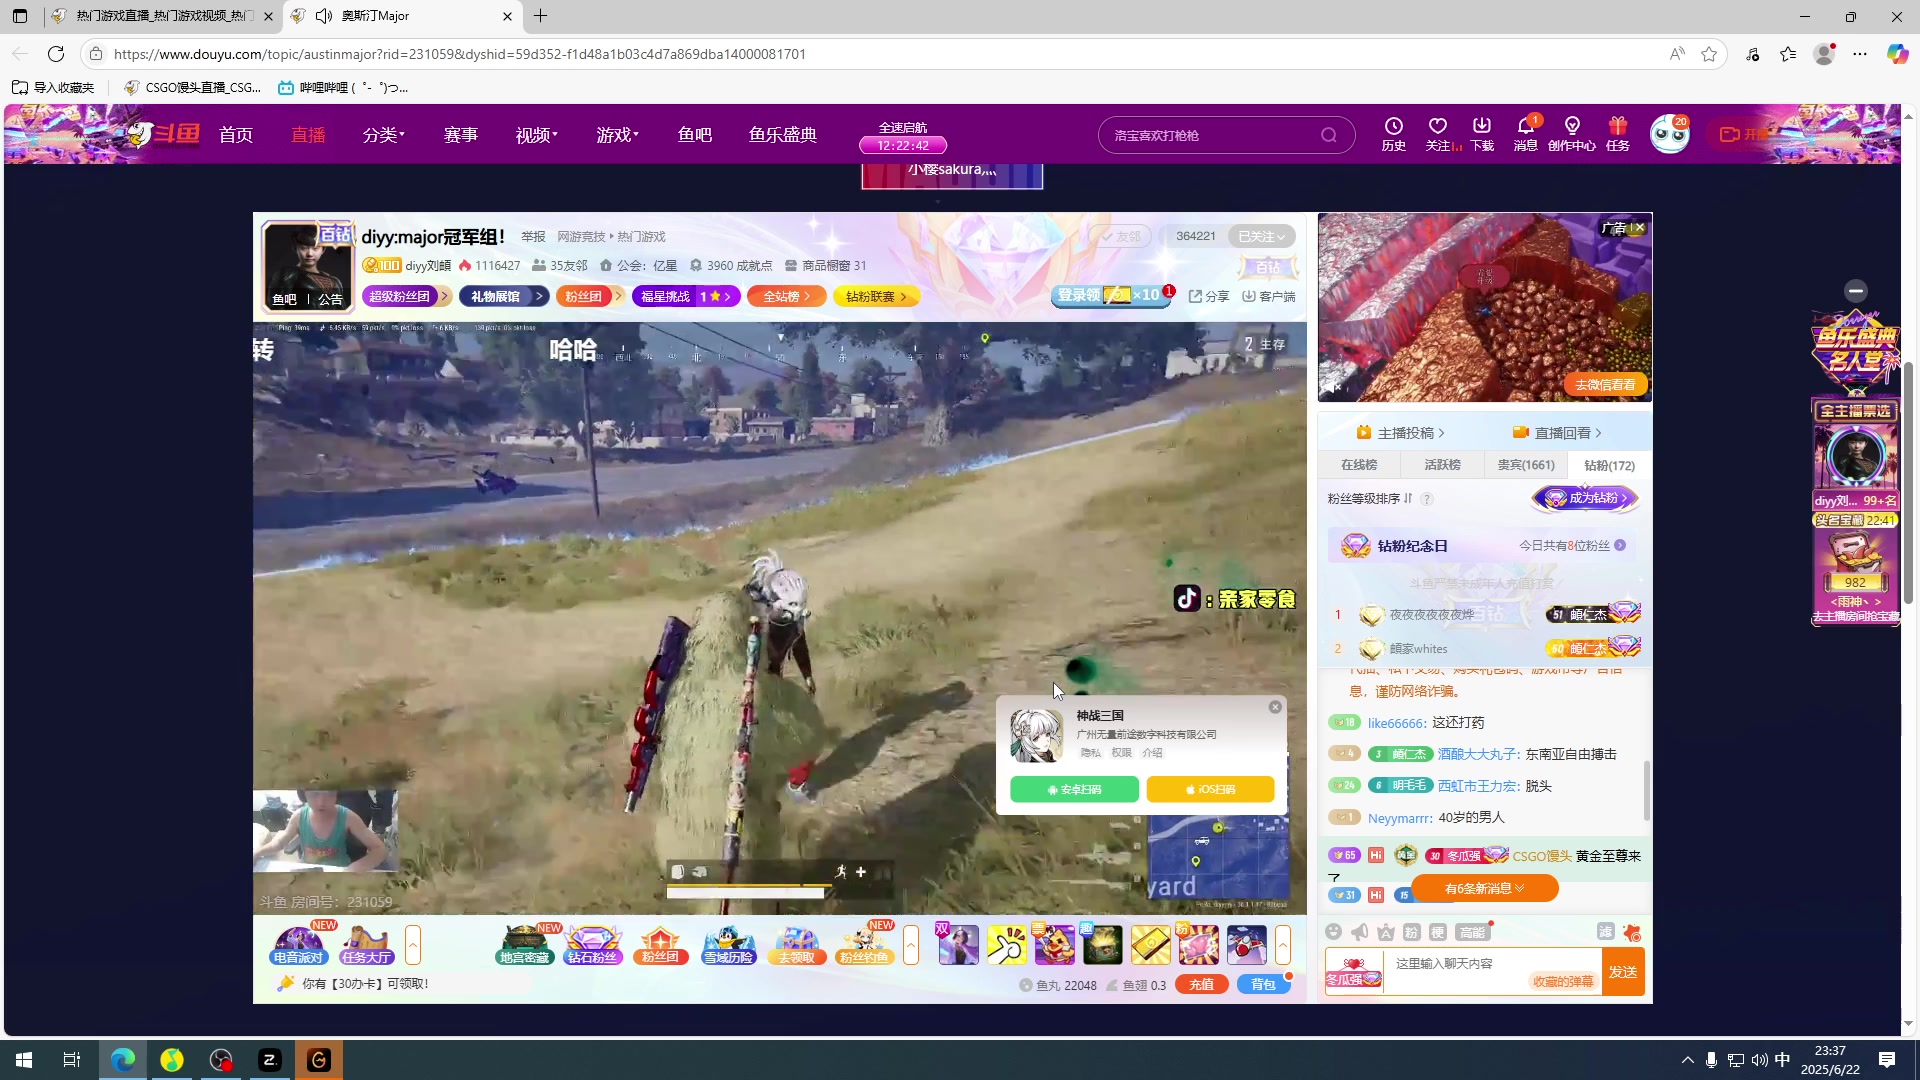Expand 直播回看 section
The height and width of the screenshot is (1080, 1920).
[x=1557, y=432]
